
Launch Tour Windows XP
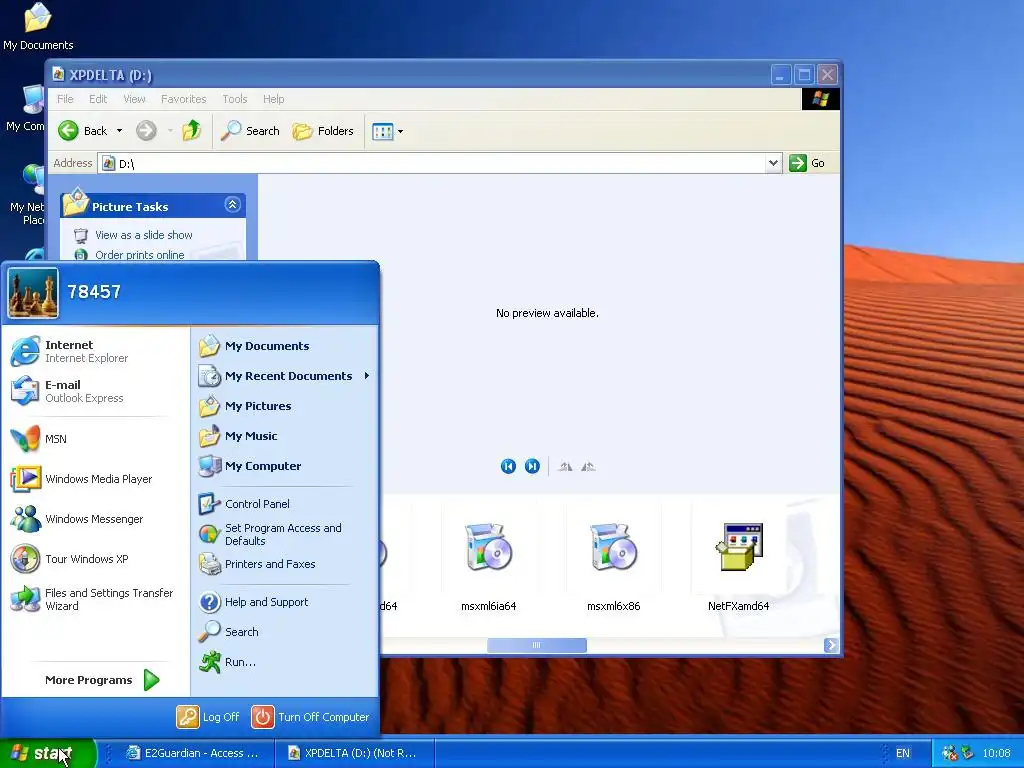click(x=70, y=559)
